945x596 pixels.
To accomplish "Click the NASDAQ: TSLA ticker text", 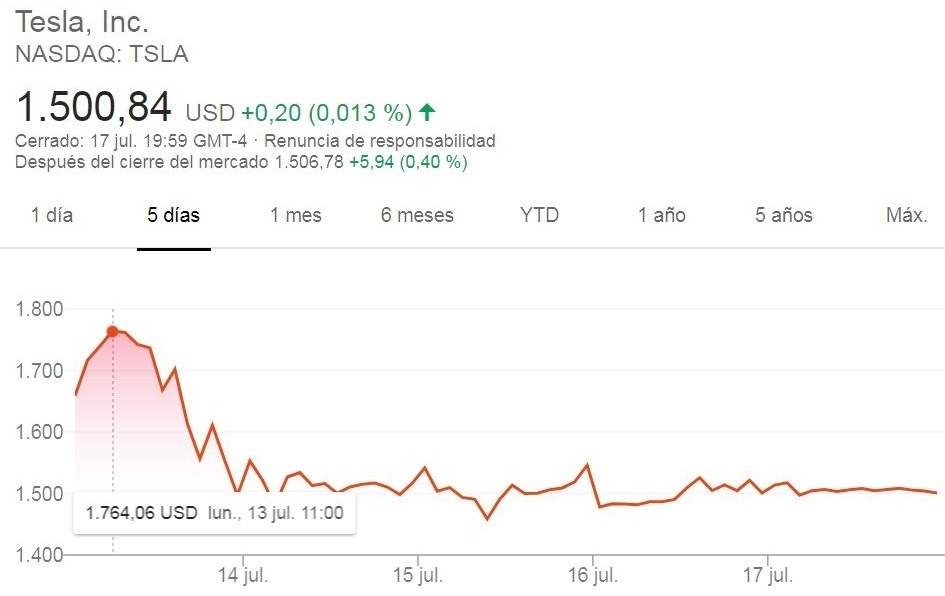I will click(x=101, y=54).
